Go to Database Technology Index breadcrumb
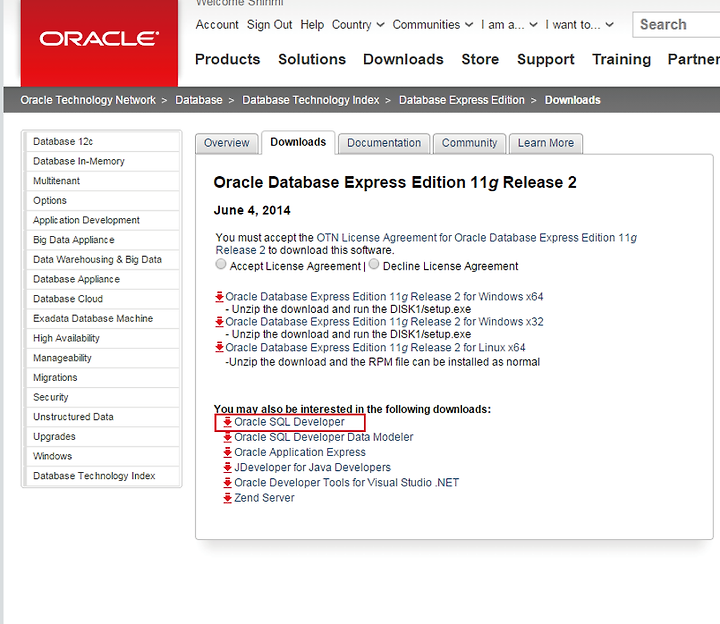Viewport: 720px width, 624px height. click(310, 100)
